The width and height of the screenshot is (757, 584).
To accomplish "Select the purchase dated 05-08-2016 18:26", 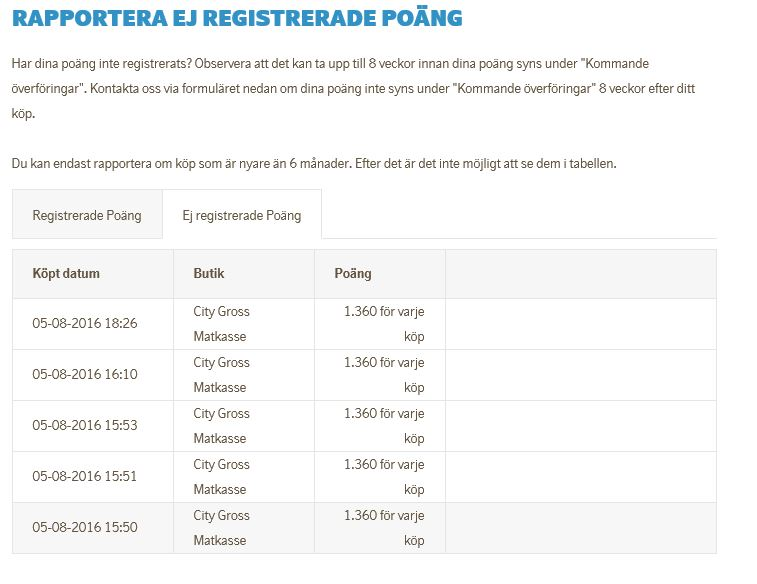I will [85, 324].
